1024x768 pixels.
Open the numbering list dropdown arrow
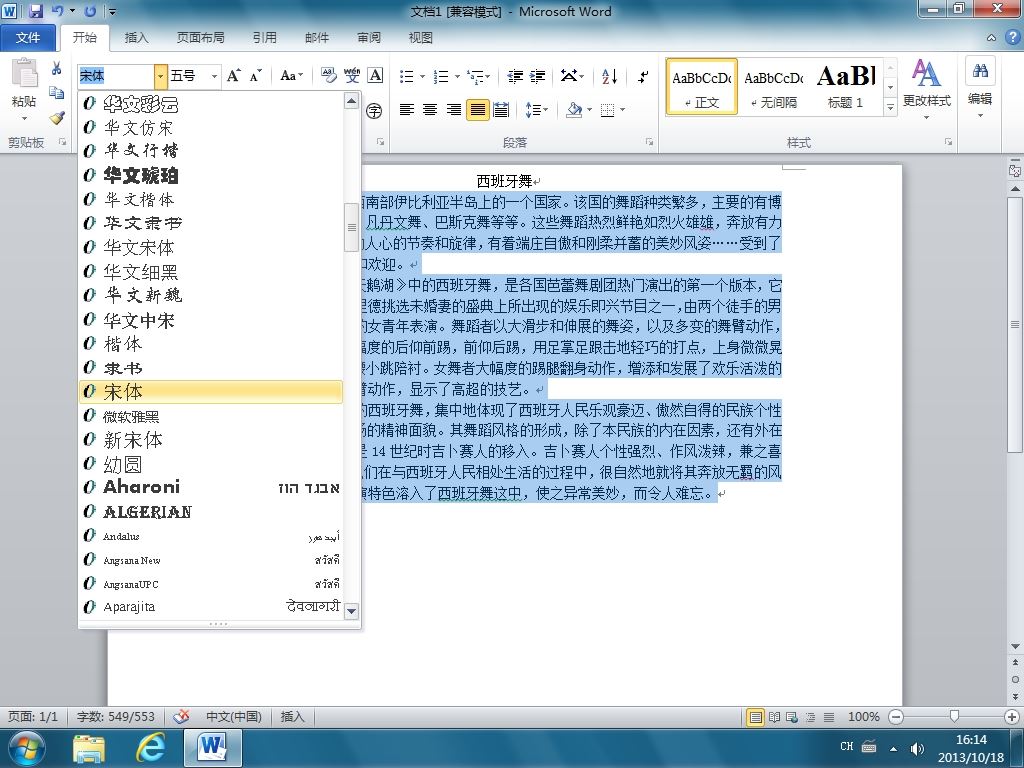[x=457, y=77]
